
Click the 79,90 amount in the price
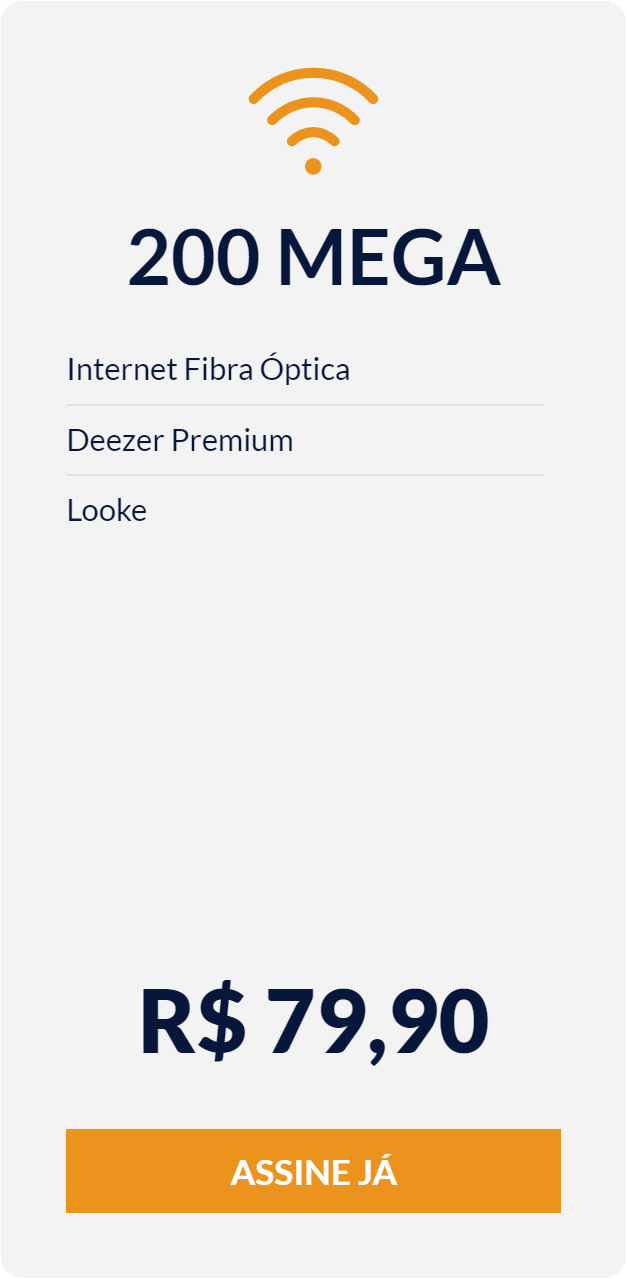tap(378, 1022)
